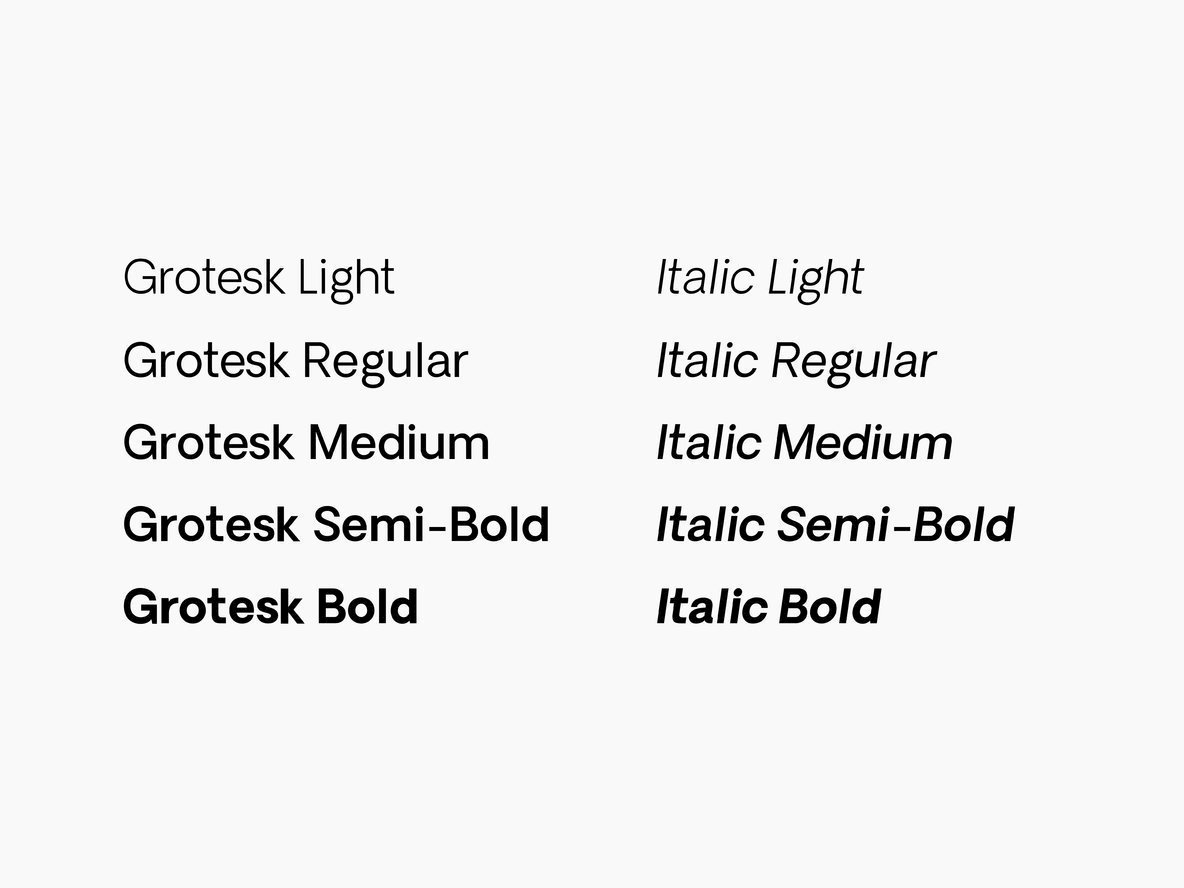Click the word Light in Grotesk Light

(x=347, y=278)
